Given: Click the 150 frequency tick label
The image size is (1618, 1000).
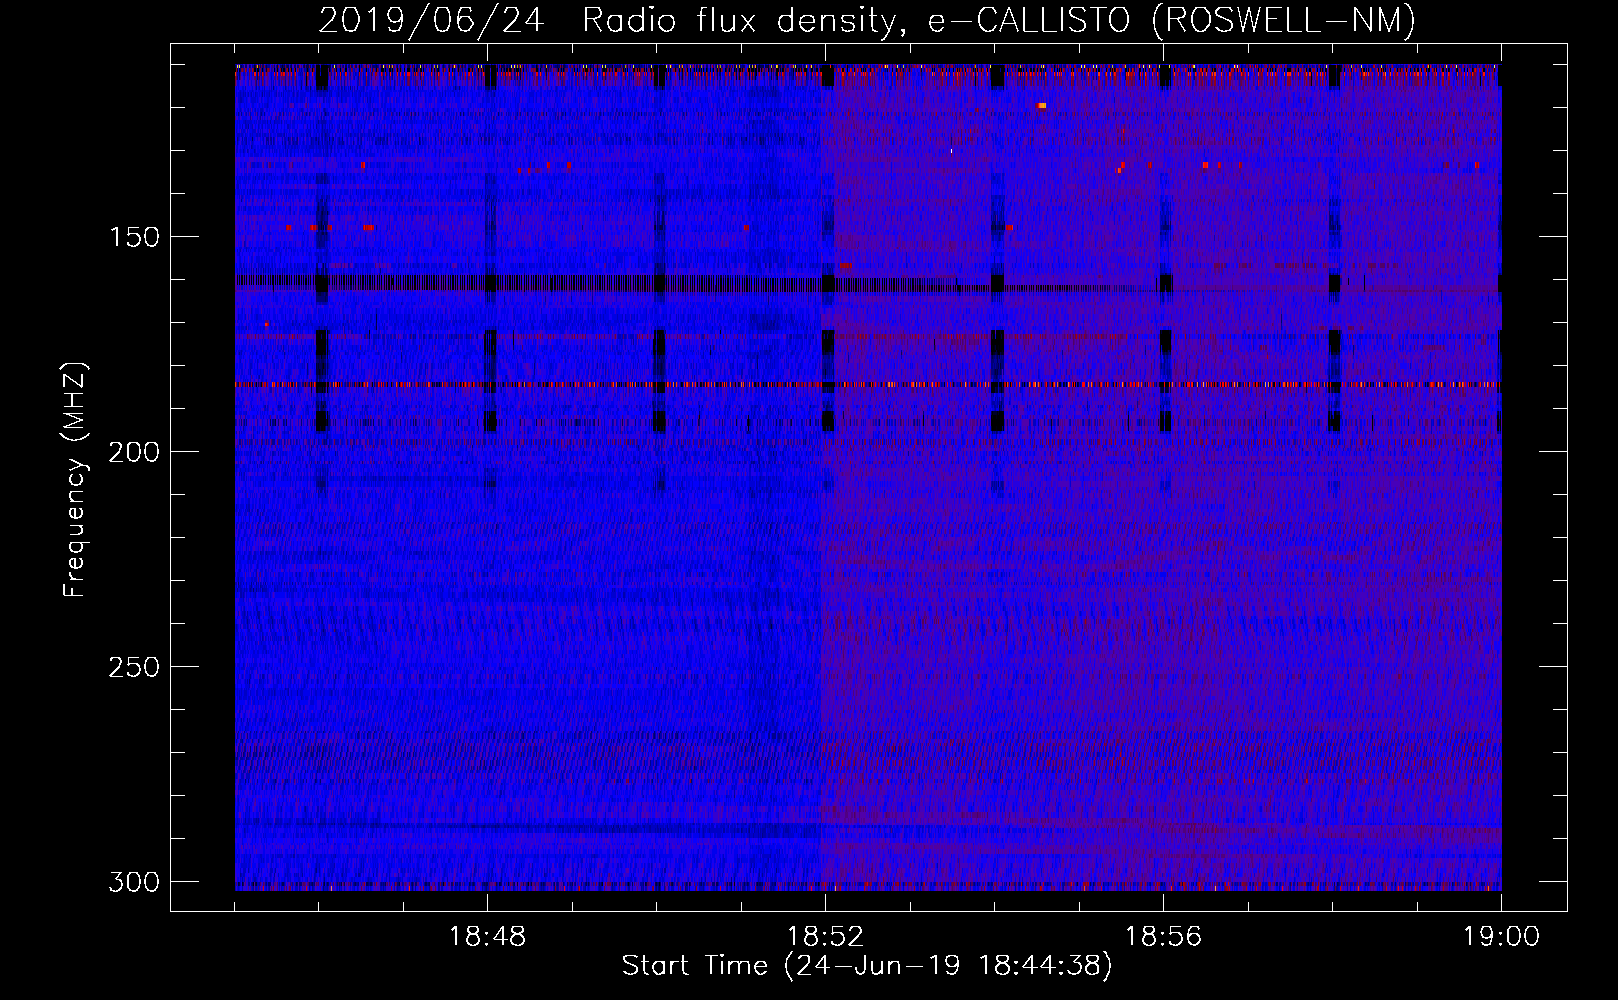Looking at the screenshot, I should (x=133, y=237).
